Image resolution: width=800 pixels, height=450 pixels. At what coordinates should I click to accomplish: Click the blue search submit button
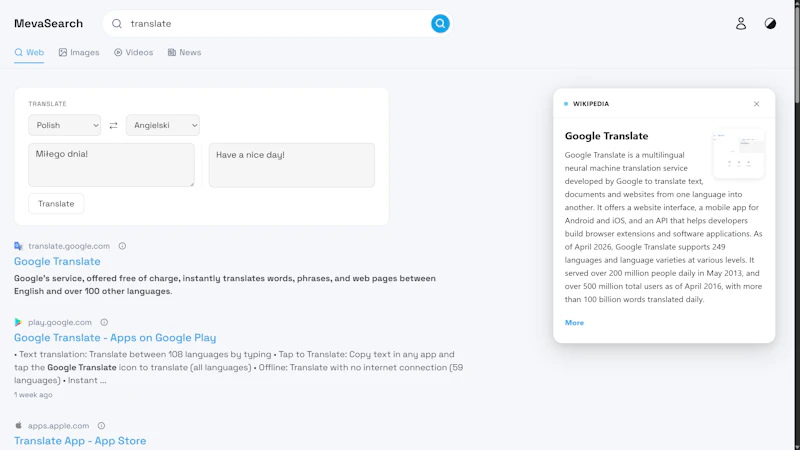click(440, 23)
